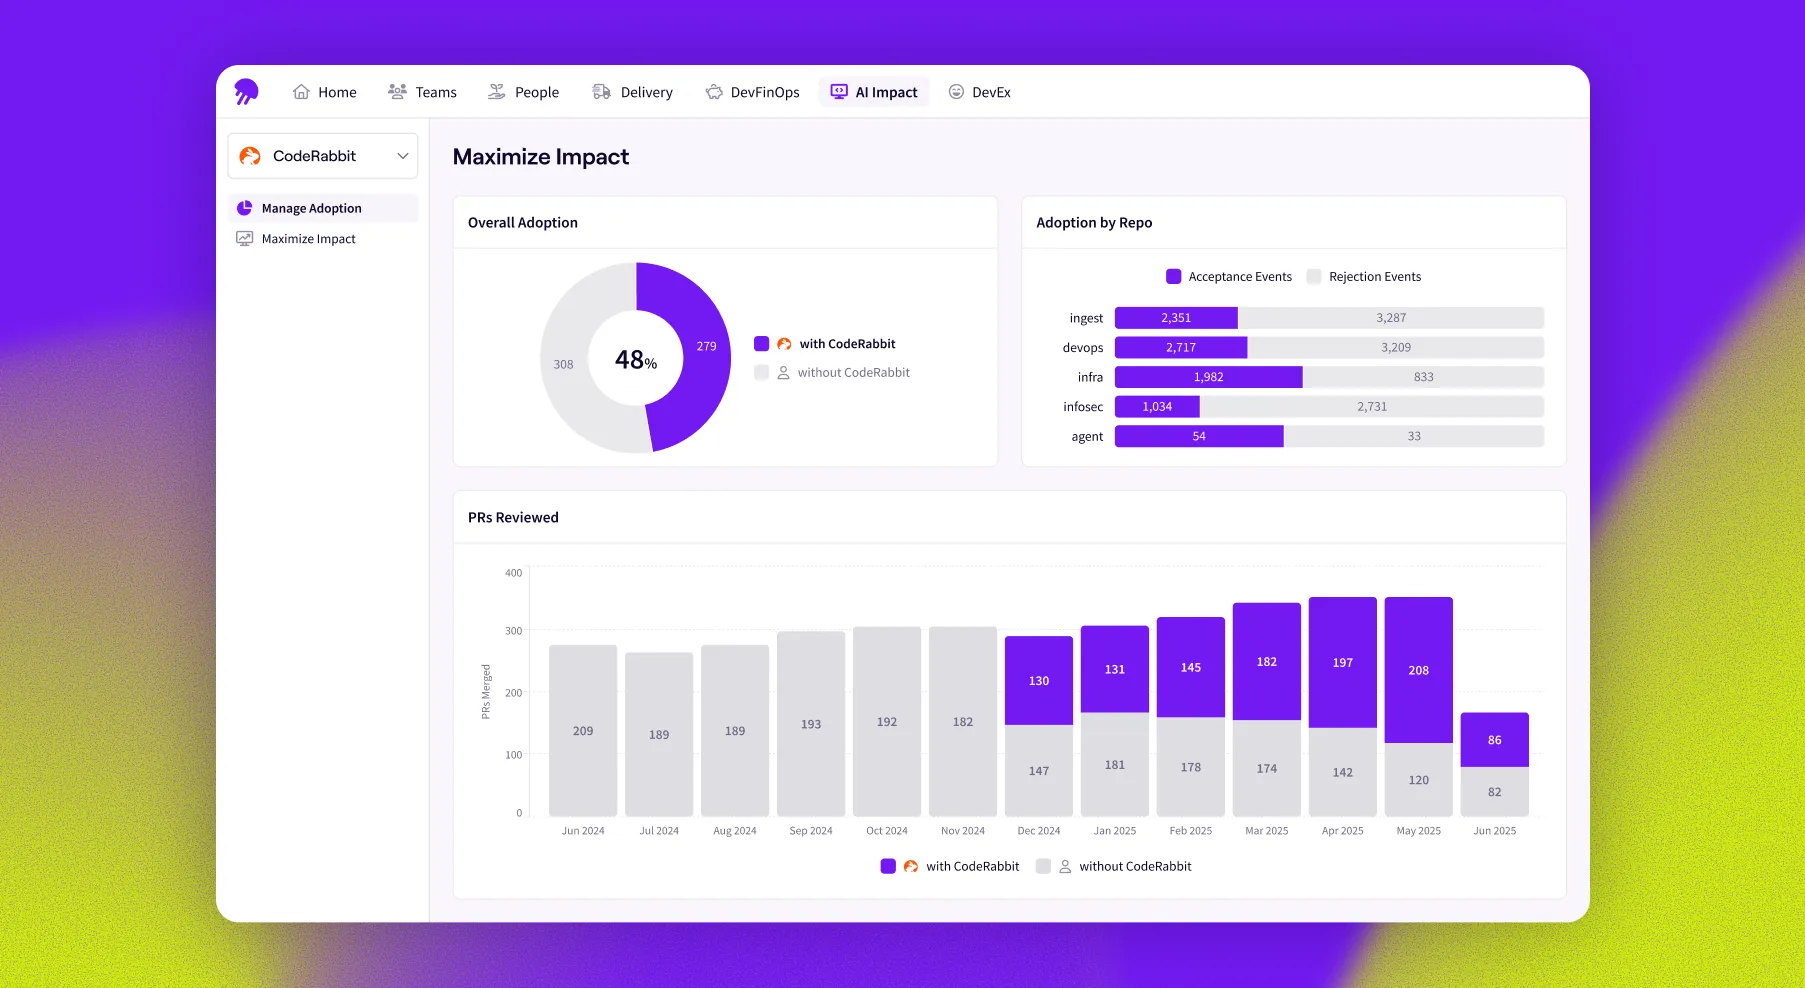Click the DevFinOps piggy bank icon
This screenshot has height=988, width=1805.
(x=714, y=92)
